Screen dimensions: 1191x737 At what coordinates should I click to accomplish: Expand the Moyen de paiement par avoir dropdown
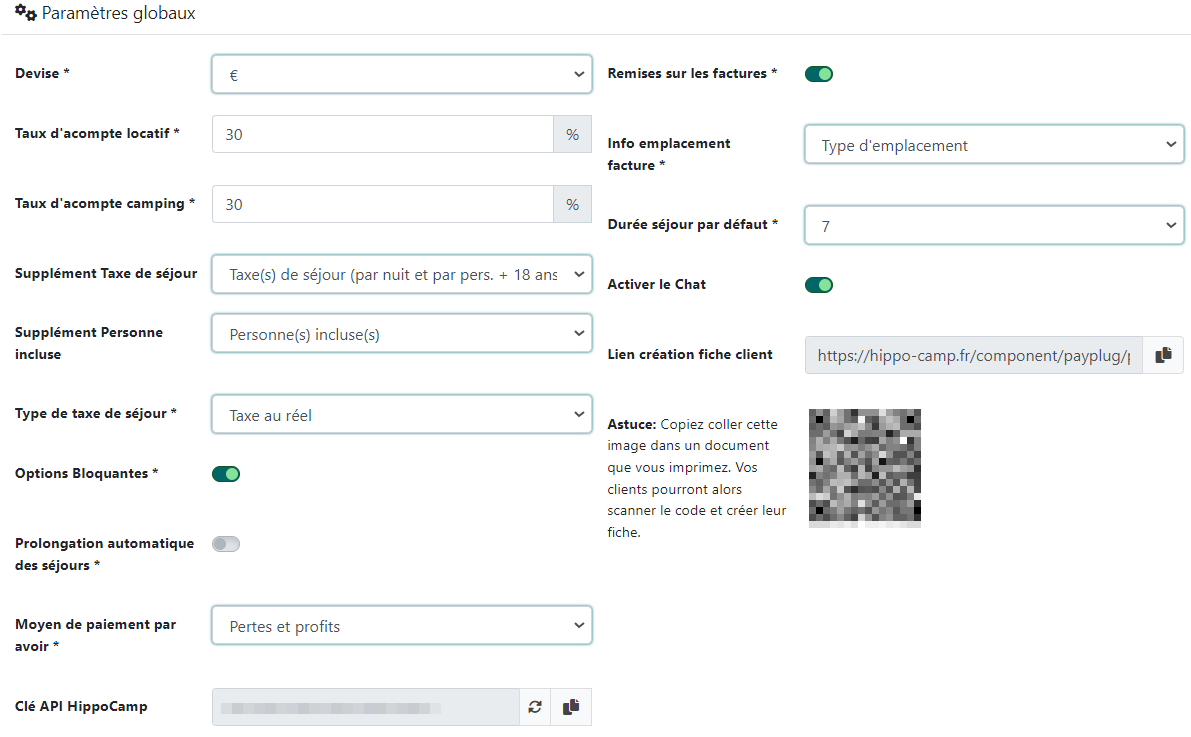click(x=401, y=626)
